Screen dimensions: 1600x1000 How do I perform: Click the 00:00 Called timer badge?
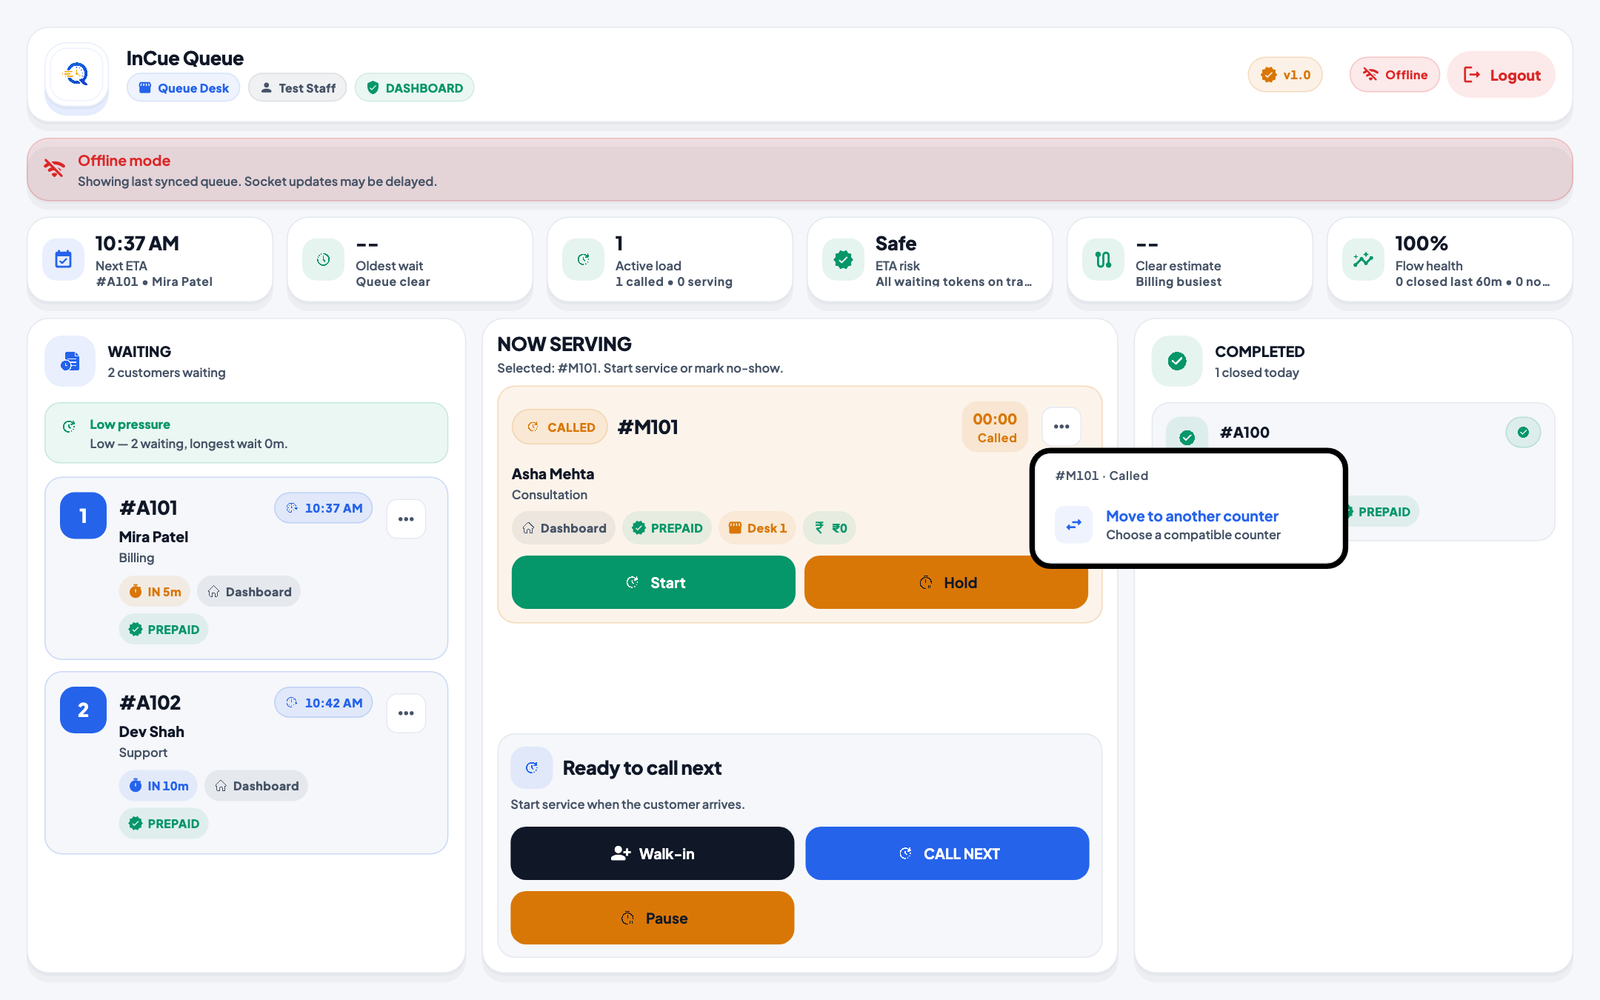point(995,428)
